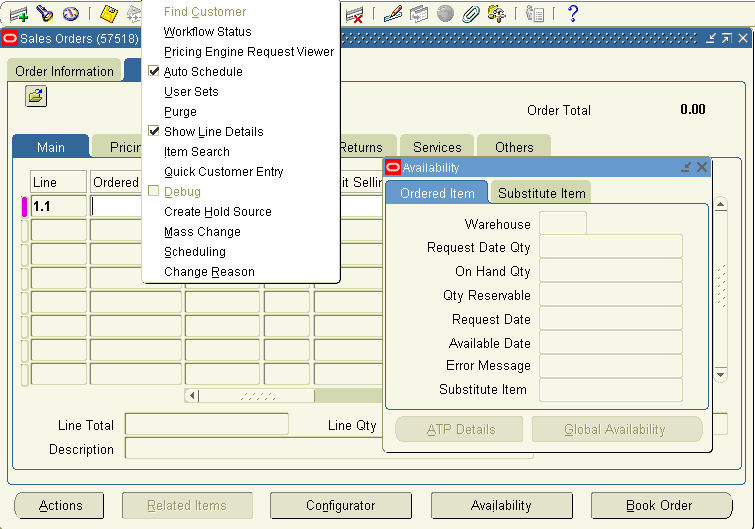Select the Main tab

point(51,147)
